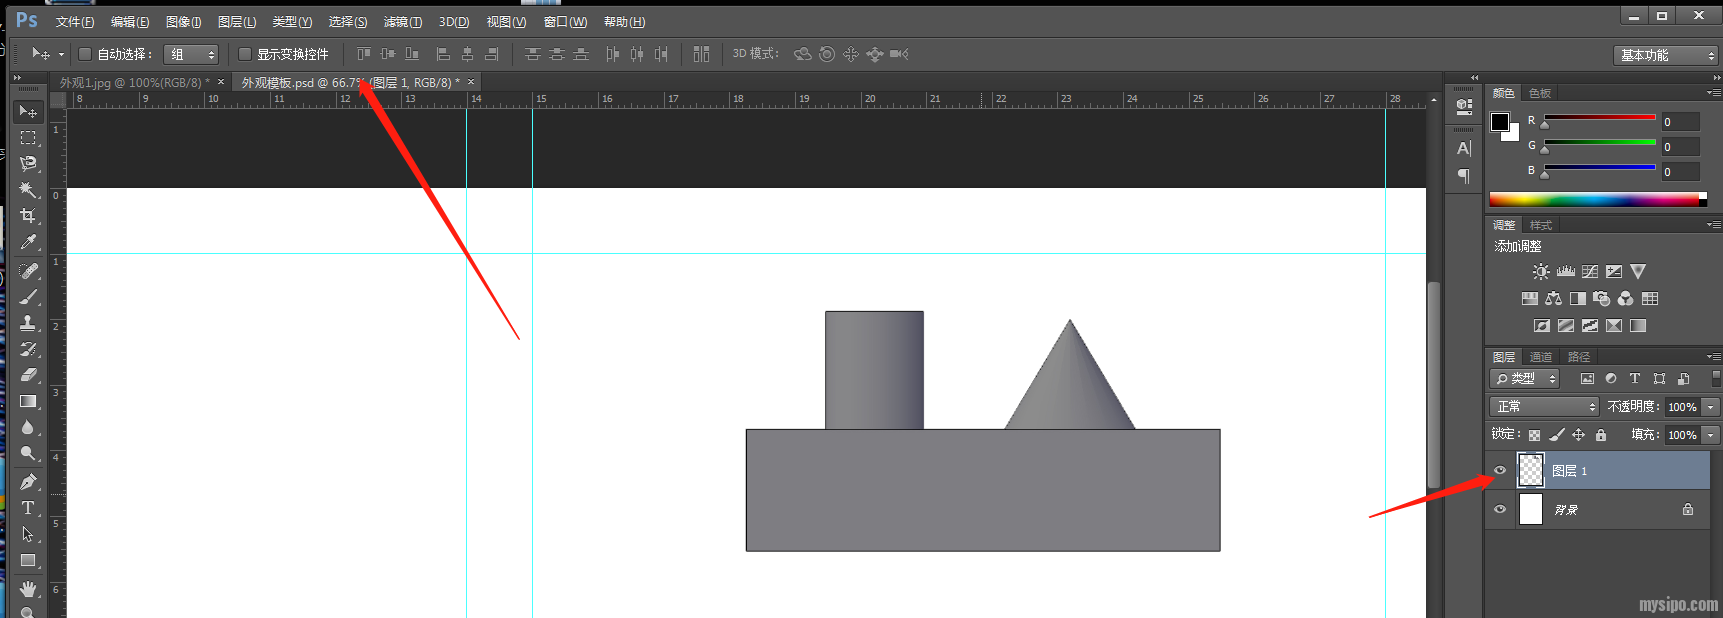Switch to the 通道 channels tab
1723x618 pixels.
pos(1541,357)
